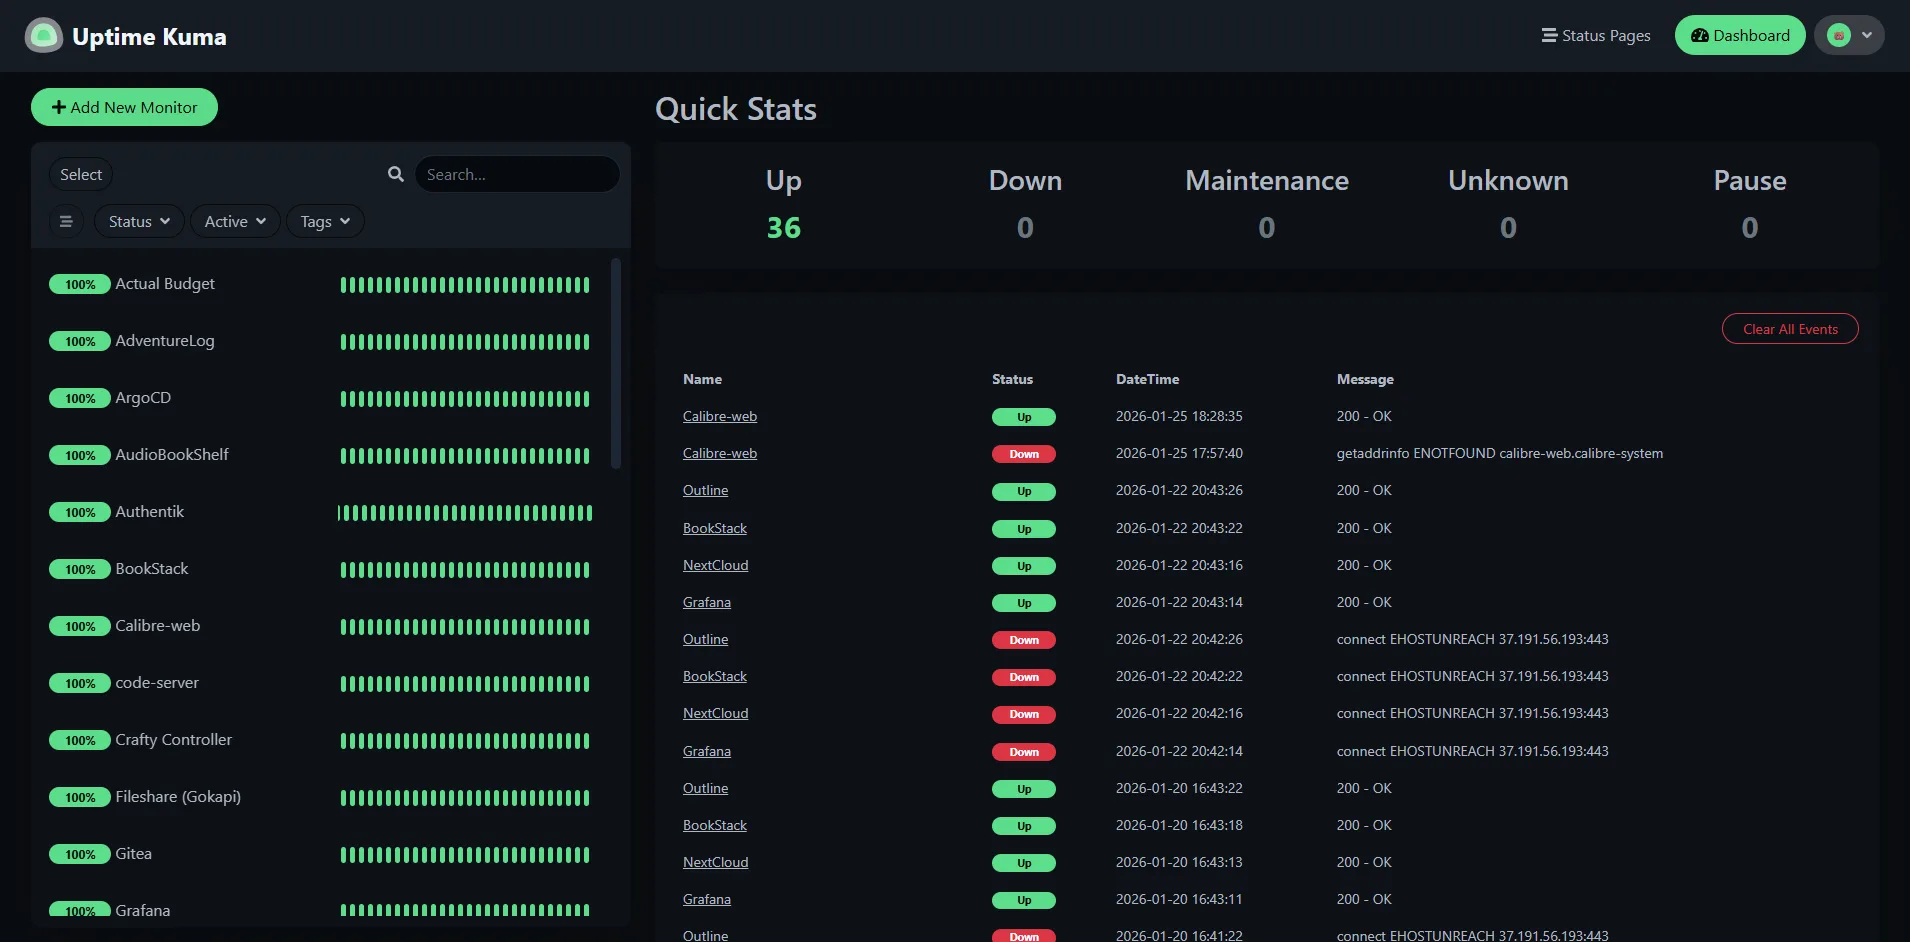Open the Grafana event link

click(x=706, y=602)
